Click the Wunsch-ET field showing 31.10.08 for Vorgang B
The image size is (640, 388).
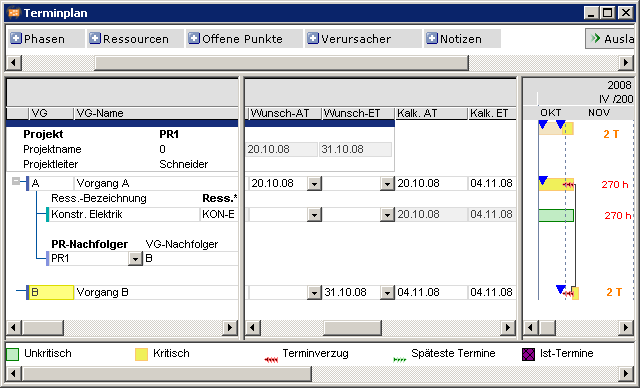tap(351, 293)
